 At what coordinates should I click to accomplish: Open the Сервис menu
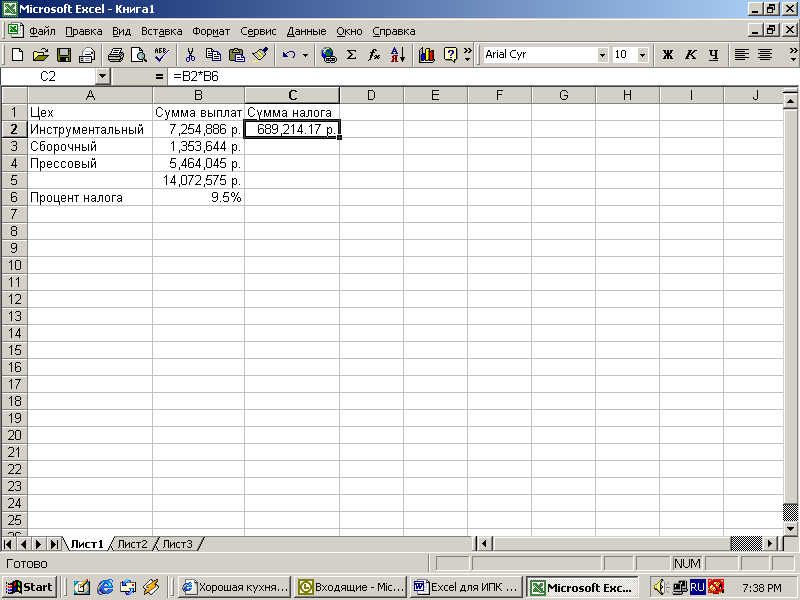tap(258, 31)
